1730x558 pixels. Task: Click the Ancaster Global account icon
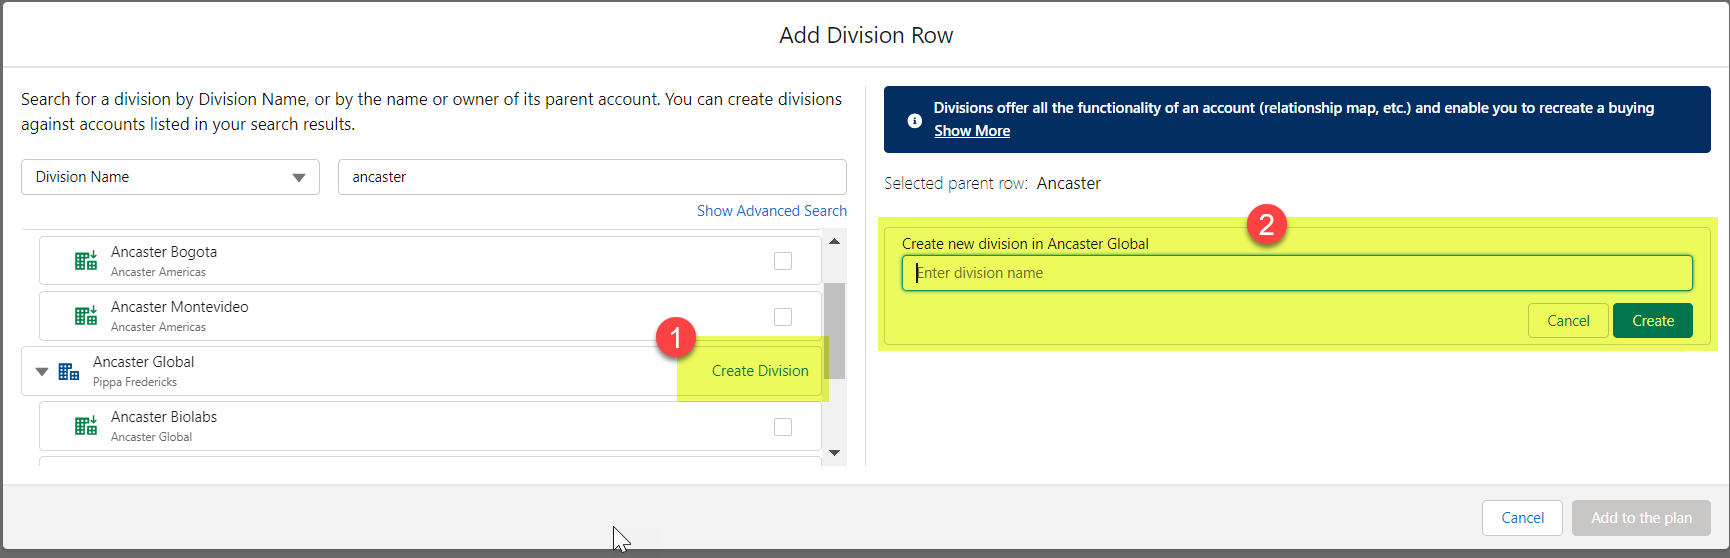[x=68, y=372]
